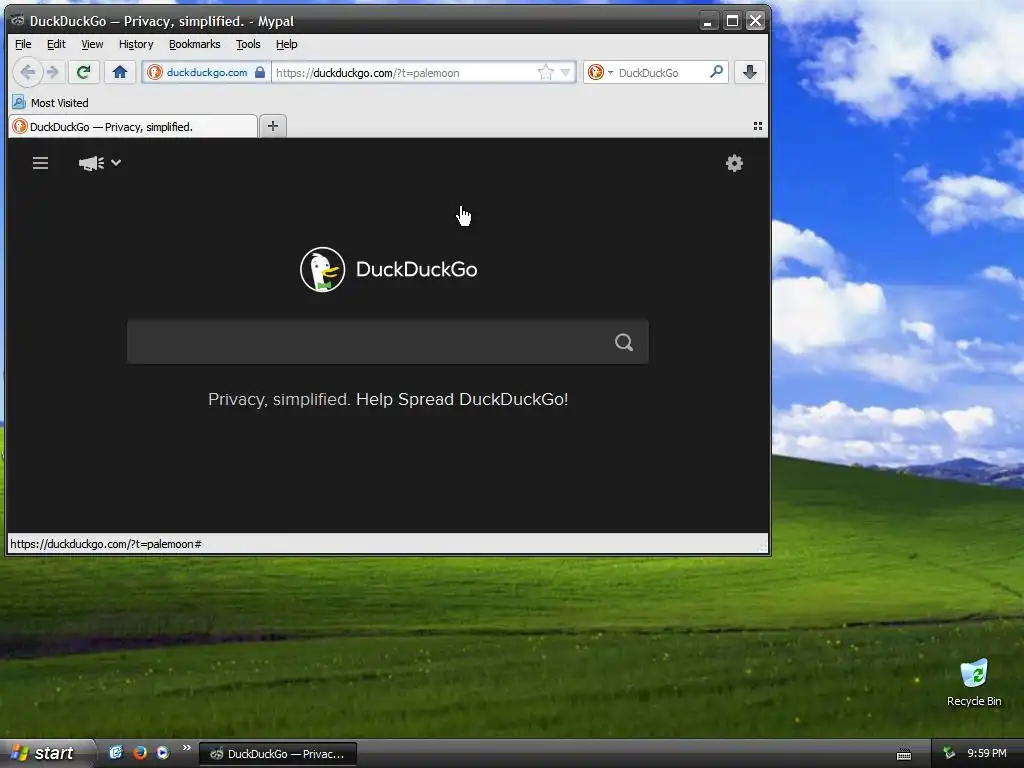Click the tab groups grid icon

point(758,126)
